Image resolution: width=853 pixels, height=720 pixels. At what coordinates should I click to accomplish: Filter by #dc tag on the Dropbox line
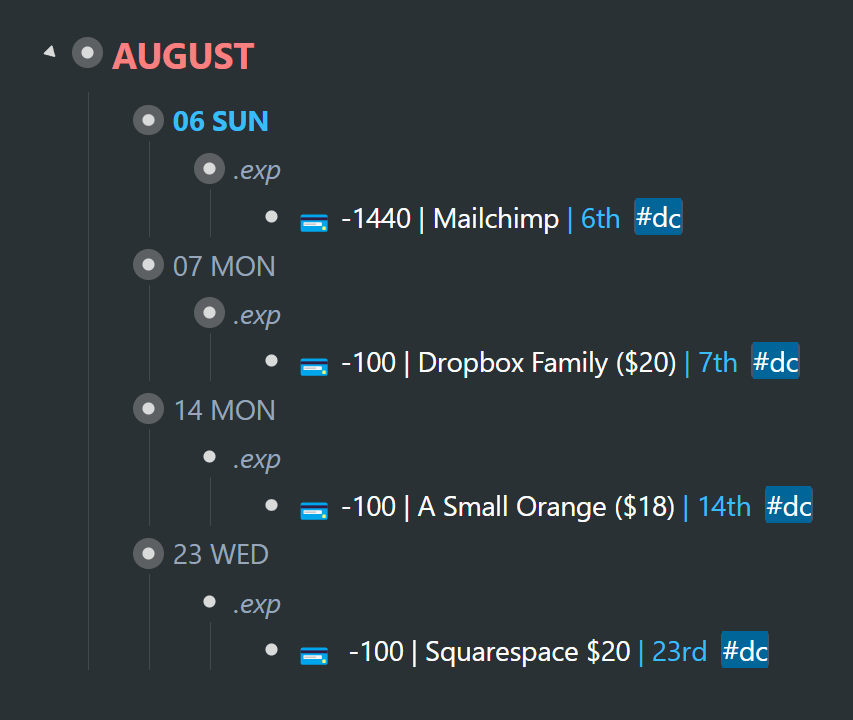775,361
